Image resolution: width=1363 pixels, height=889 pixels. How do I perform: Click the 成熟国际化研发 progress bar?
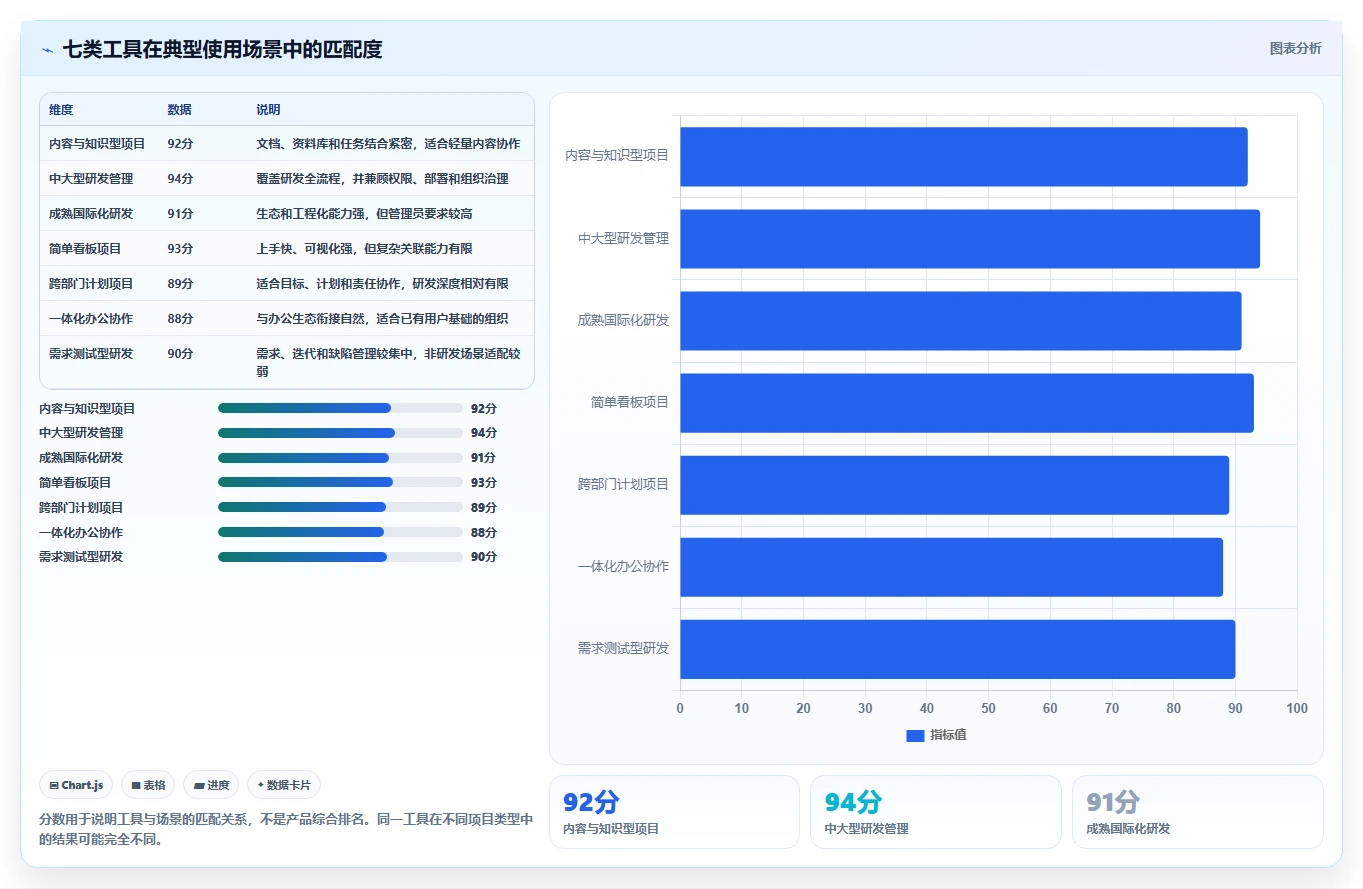[340, 458]
